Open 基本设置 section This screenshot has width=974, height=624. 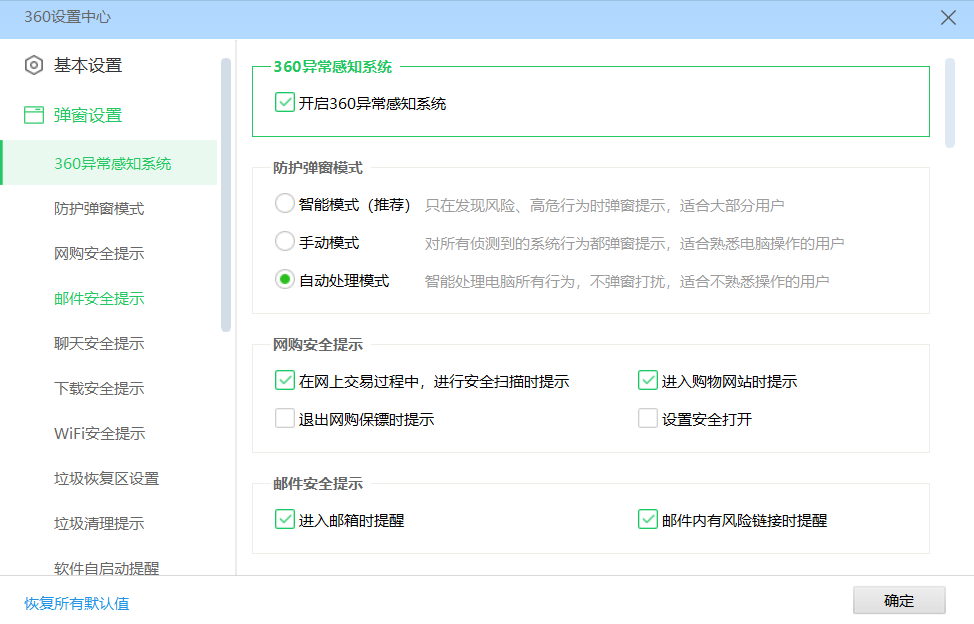point(88,65)
